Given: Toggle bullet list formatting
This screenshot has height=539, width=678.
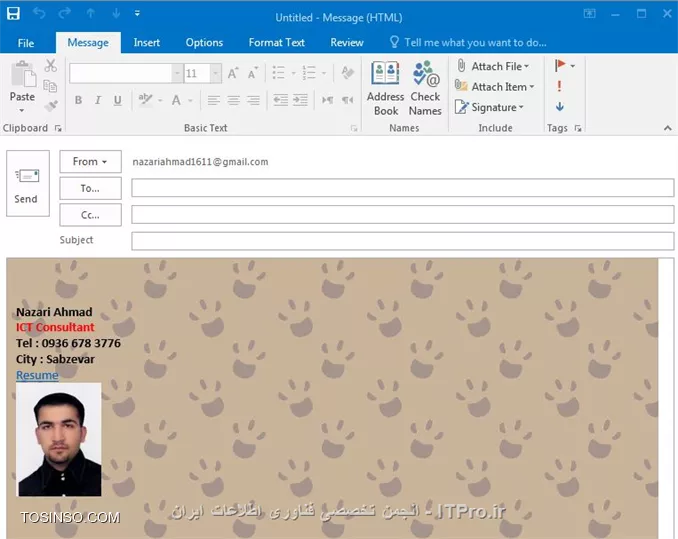Looking at the screenshot, I should 279,73.
